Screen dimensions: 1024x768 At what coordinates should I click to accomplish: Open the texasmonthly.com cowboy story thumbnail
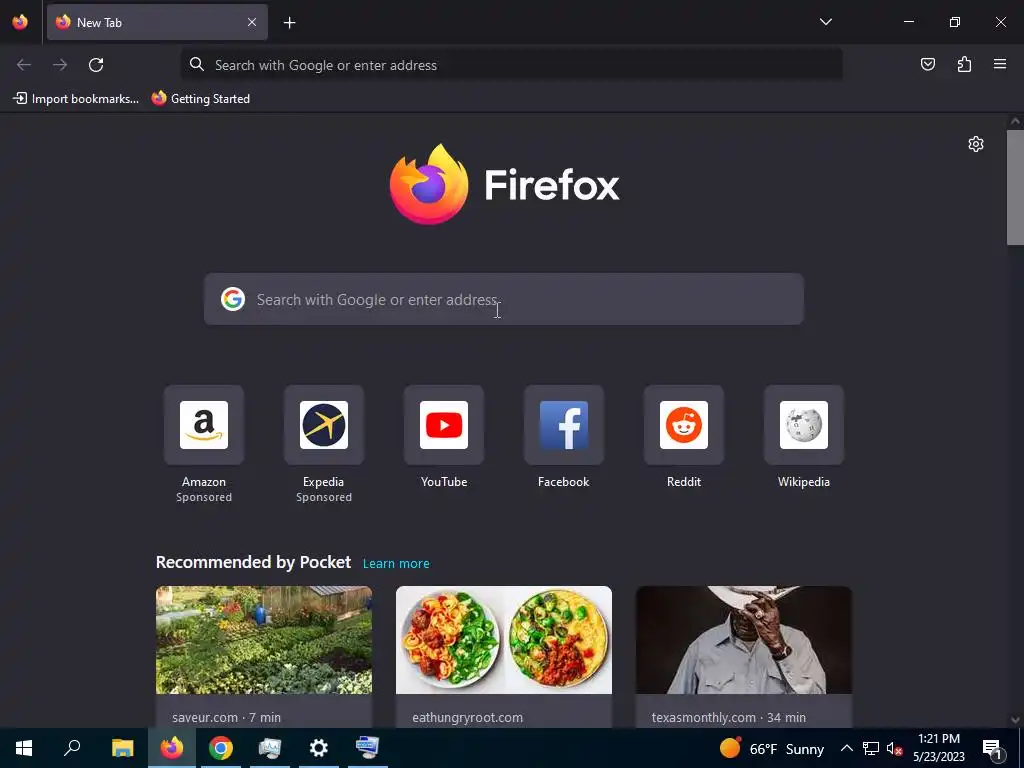(x=744, y=640)
